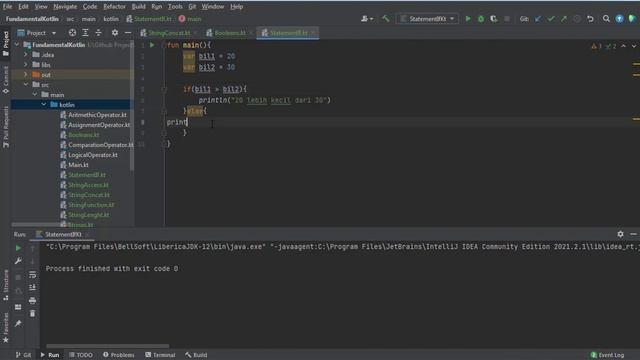
Task: Update project with the blue Git arrow
Action: point(538,19)
